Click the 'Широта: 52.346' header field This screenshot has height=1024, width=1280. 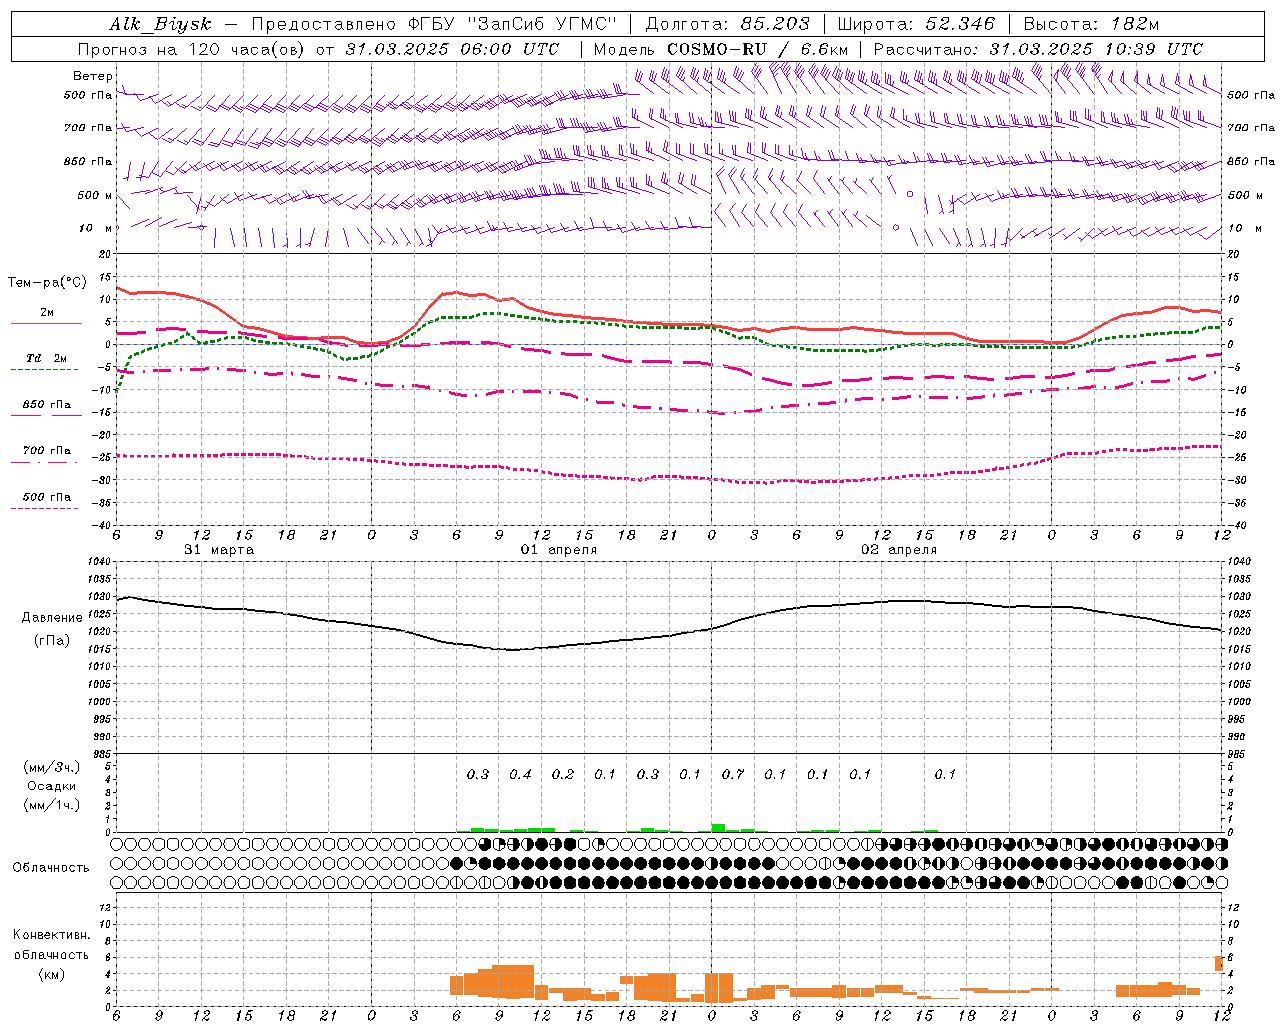point(916,24)
